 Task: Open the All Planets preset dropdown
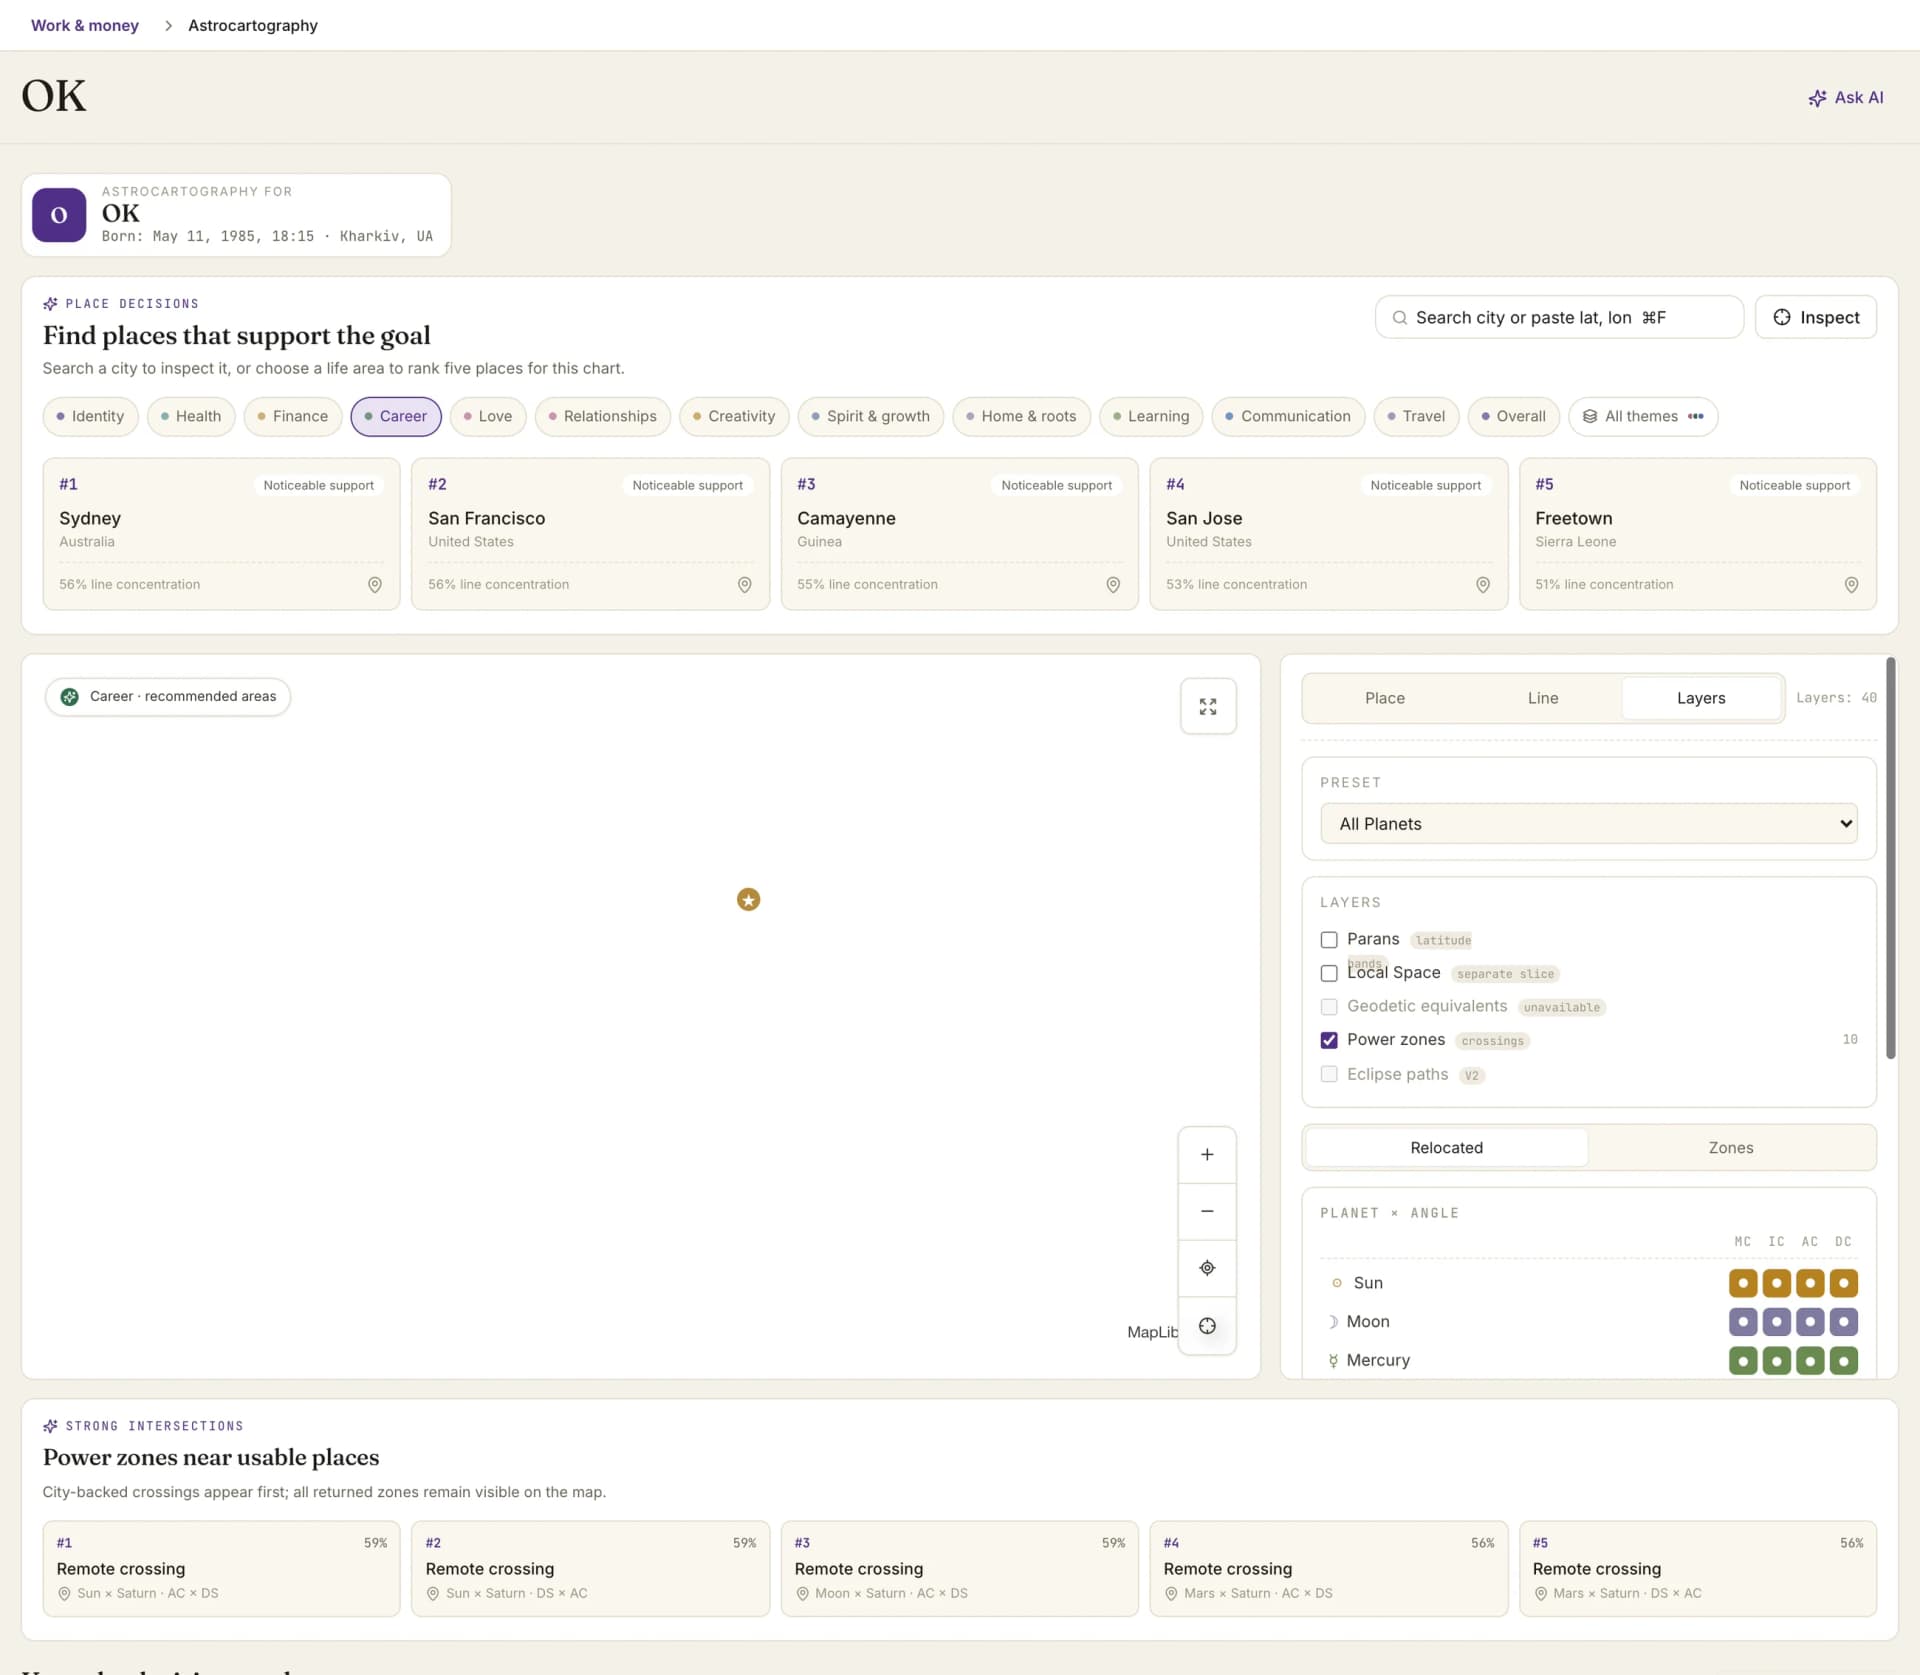click(x=1588, y=824)
